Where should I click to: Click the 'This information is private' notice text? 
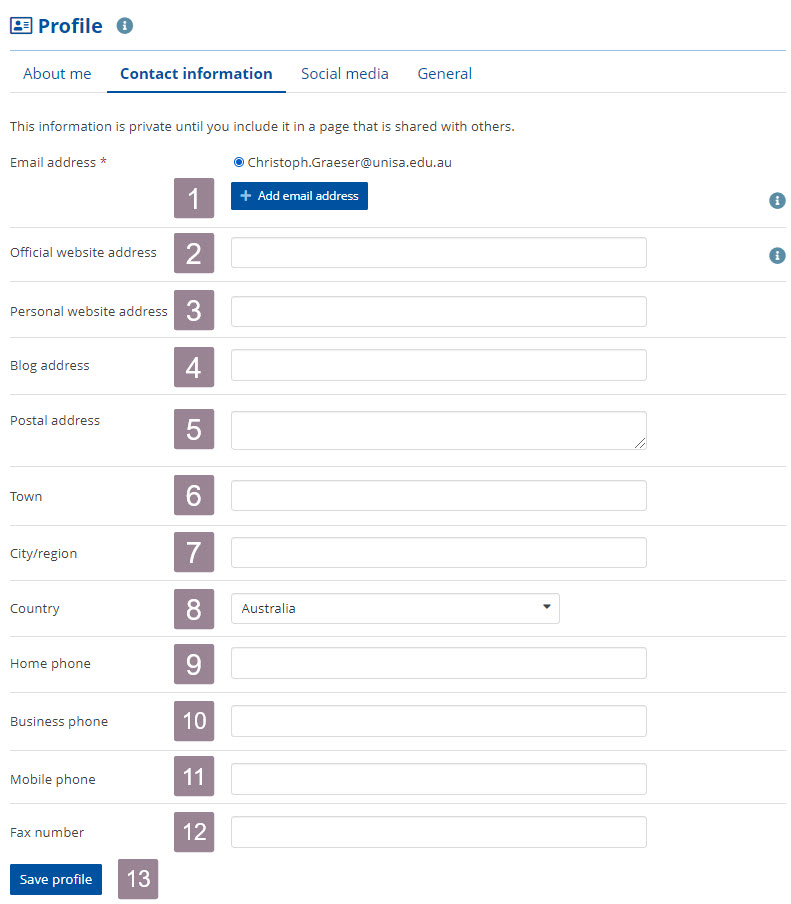click(x=262, y=126)
